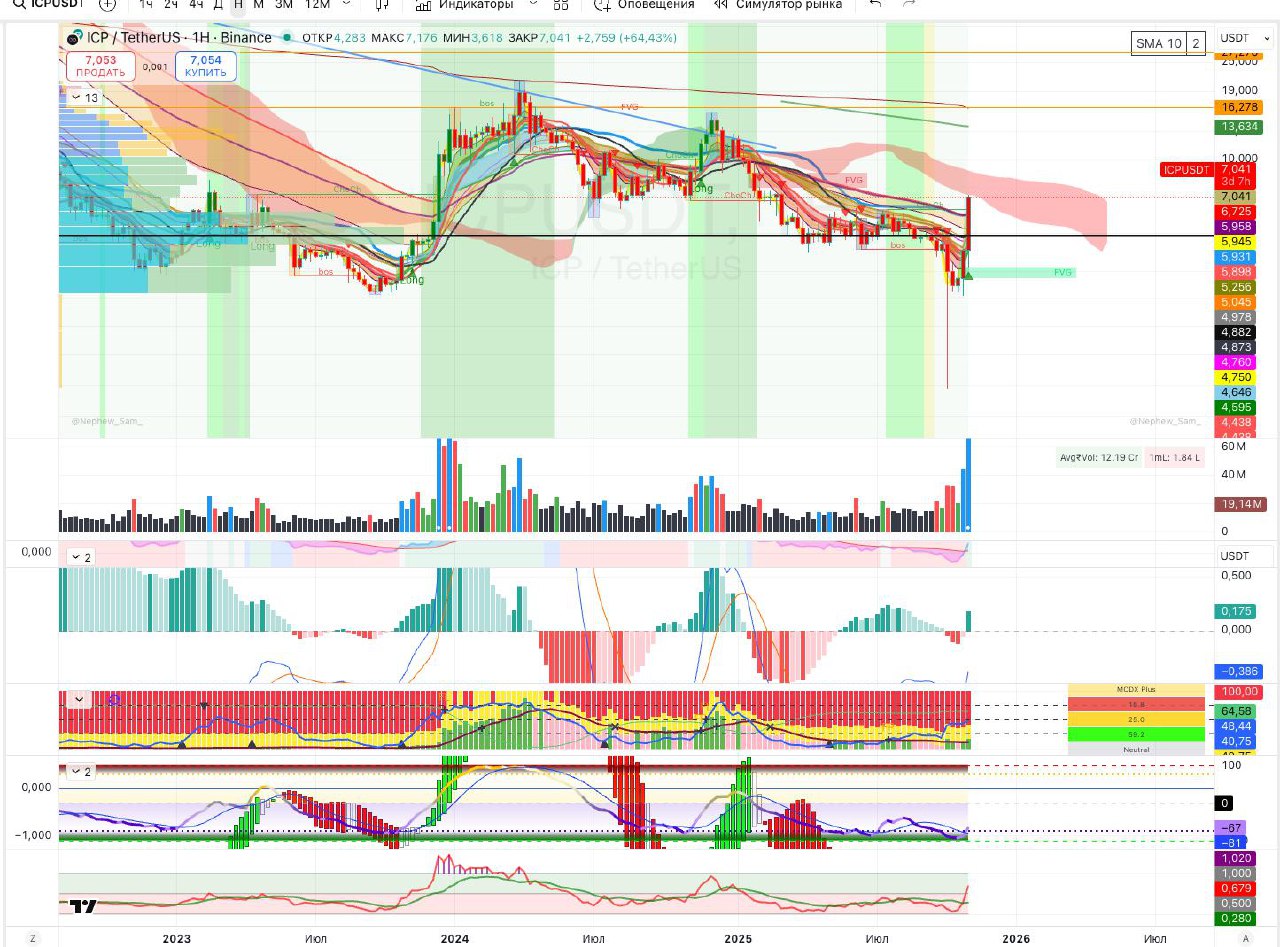Select the 4ч timeframe
This screenshot has height=947, width=1280.
click(196, 4)
